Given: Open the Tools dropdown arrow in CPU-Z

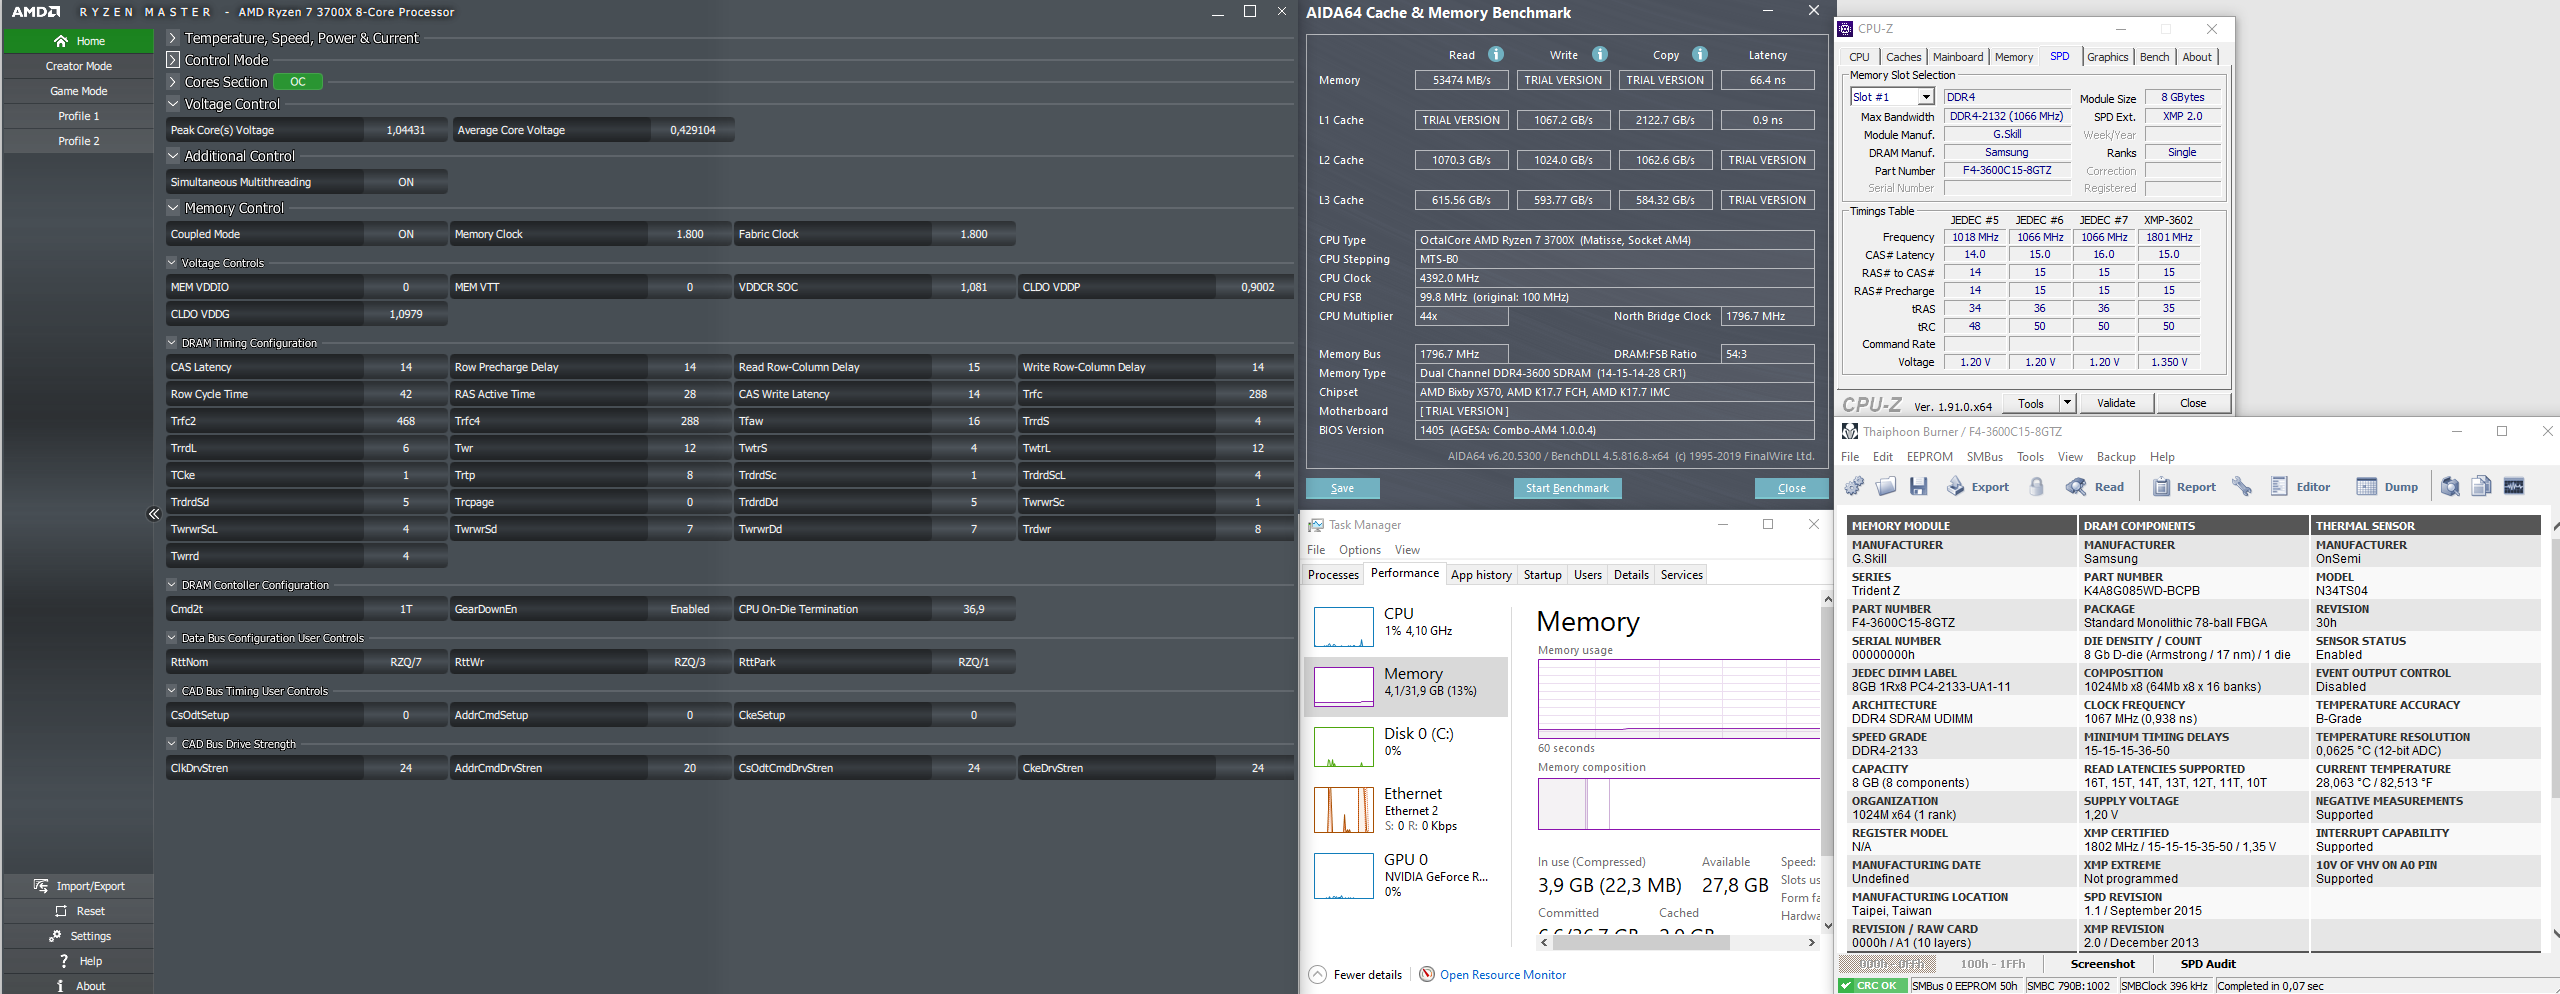Looking at the screenshot, I should pos(2066,403).
